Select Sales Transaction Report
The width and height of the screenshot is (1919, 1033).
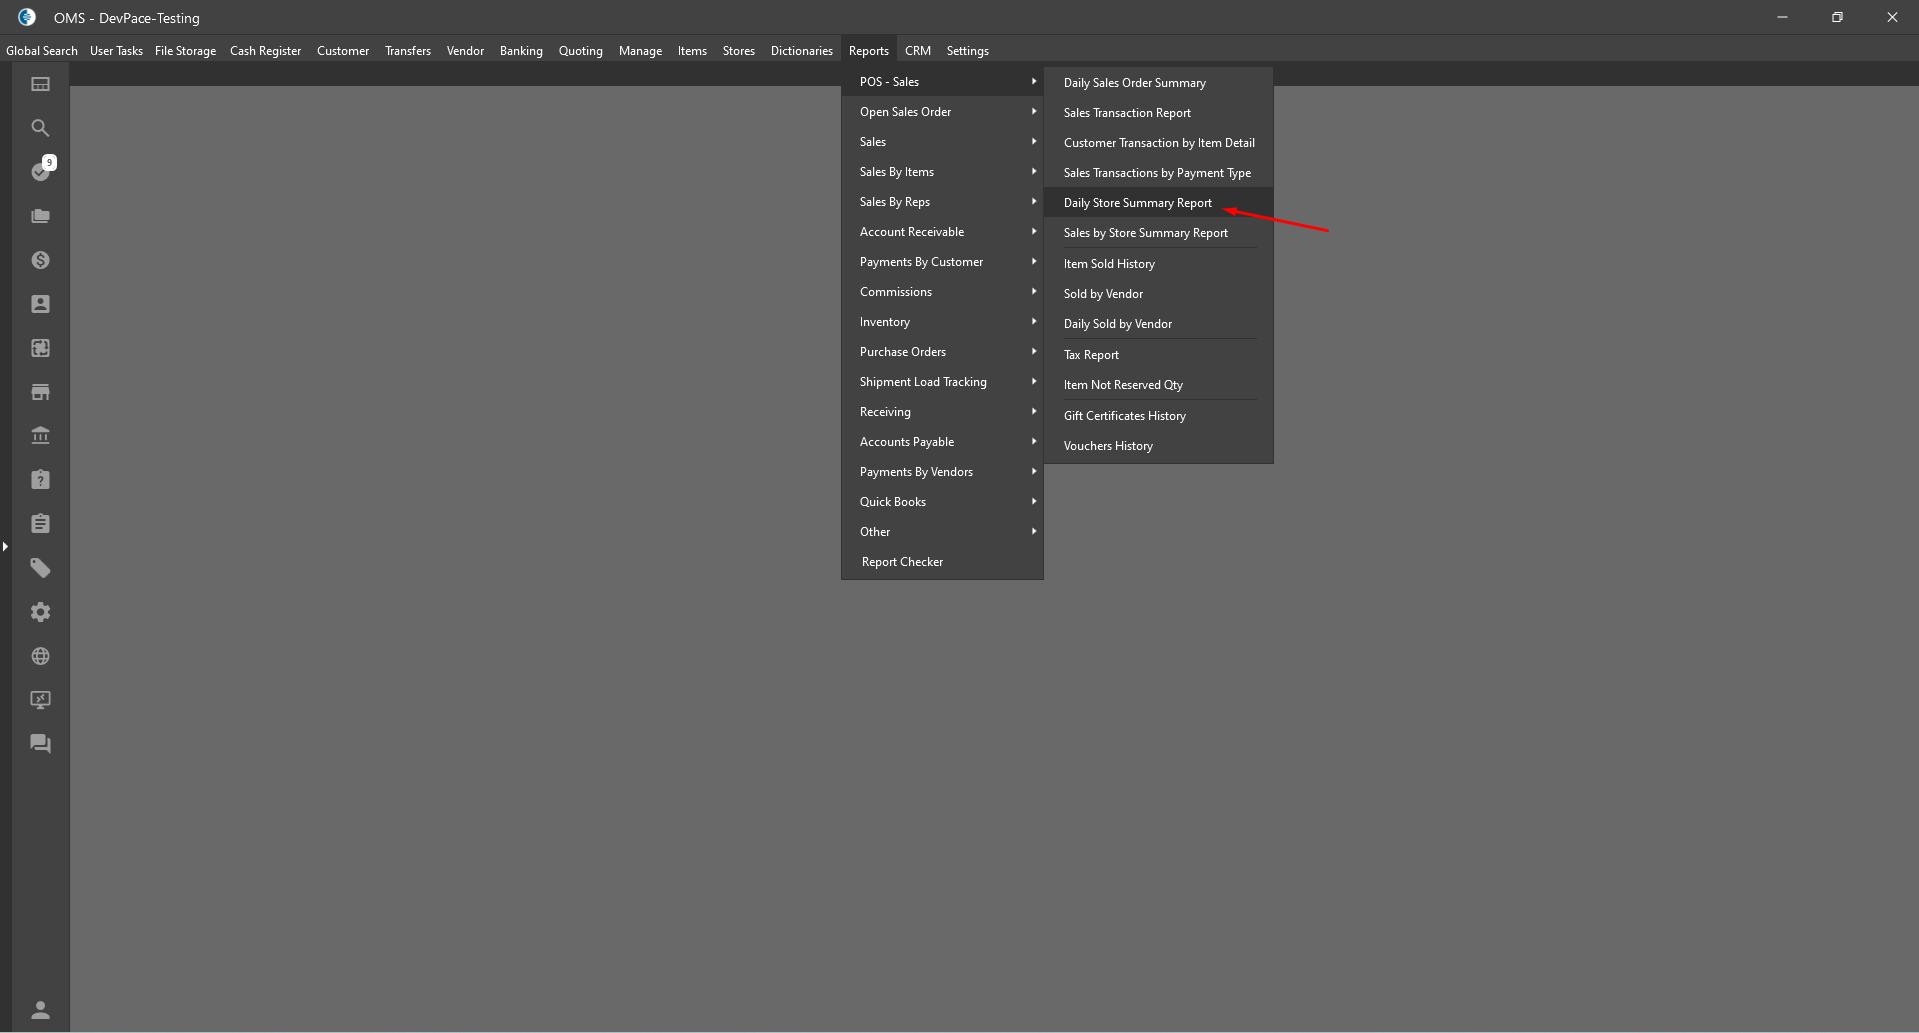click(x=1158, y=113)
